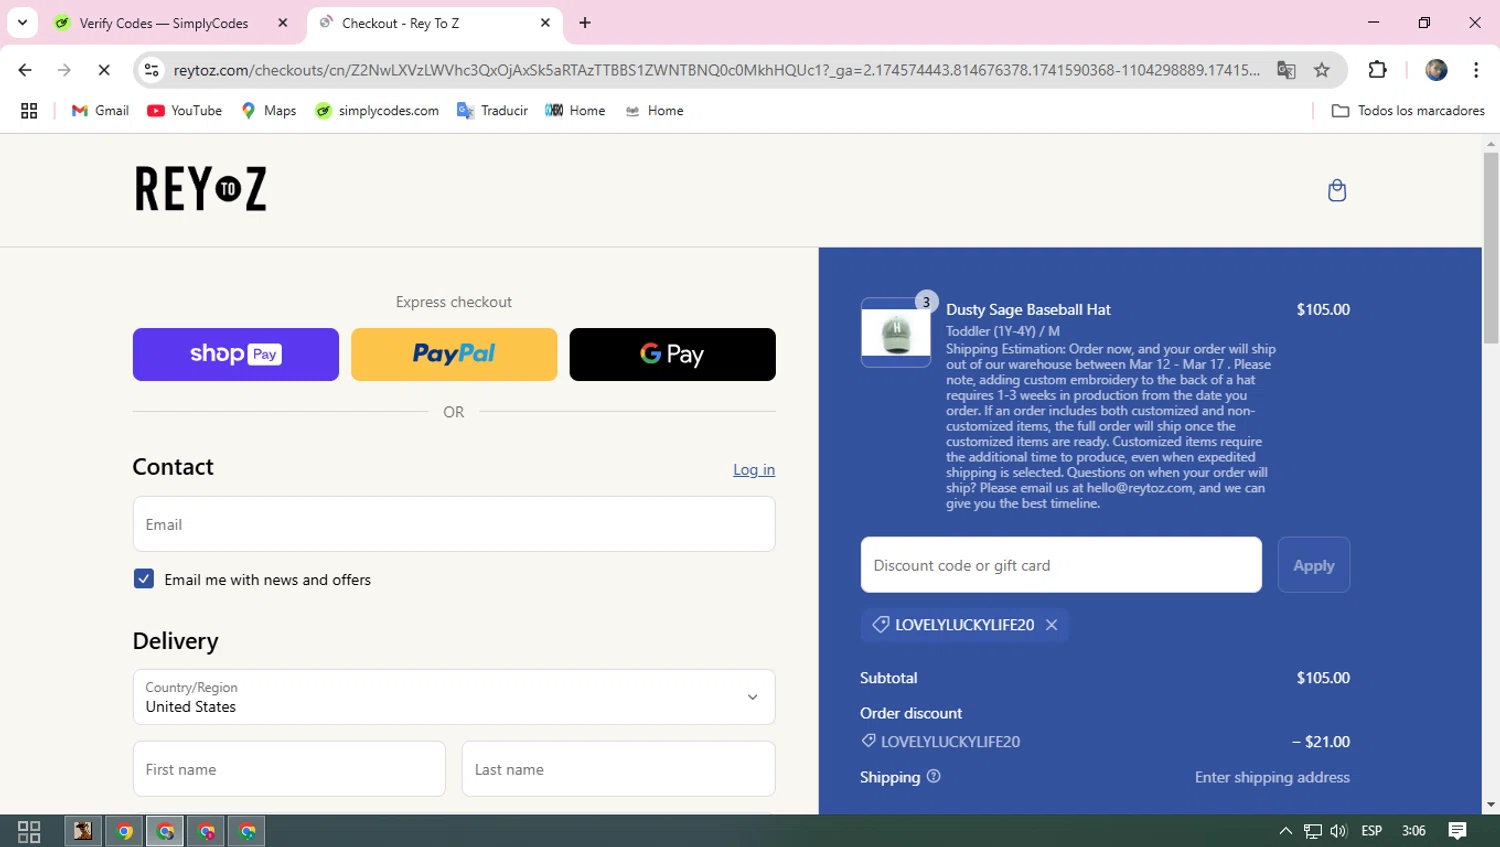Close the Verify Codes tab
The height and width of the screenshot is (847, 1500).
[283, 23]
